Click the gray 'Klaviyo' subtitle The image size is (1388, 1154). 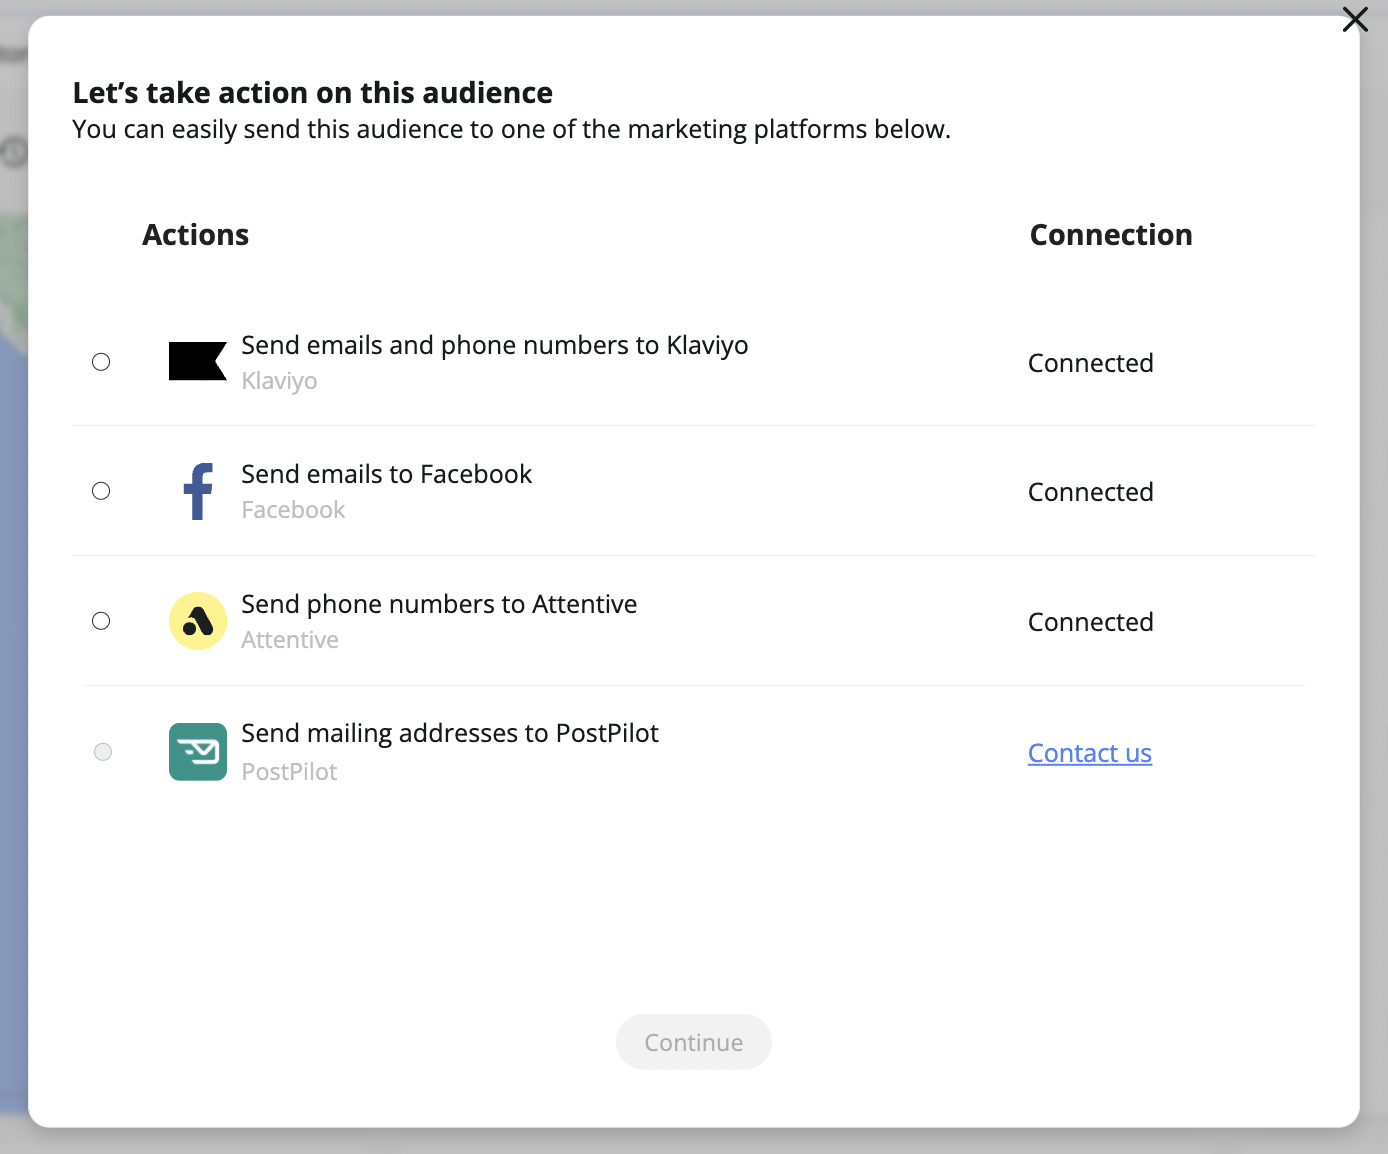pos(279,381)
